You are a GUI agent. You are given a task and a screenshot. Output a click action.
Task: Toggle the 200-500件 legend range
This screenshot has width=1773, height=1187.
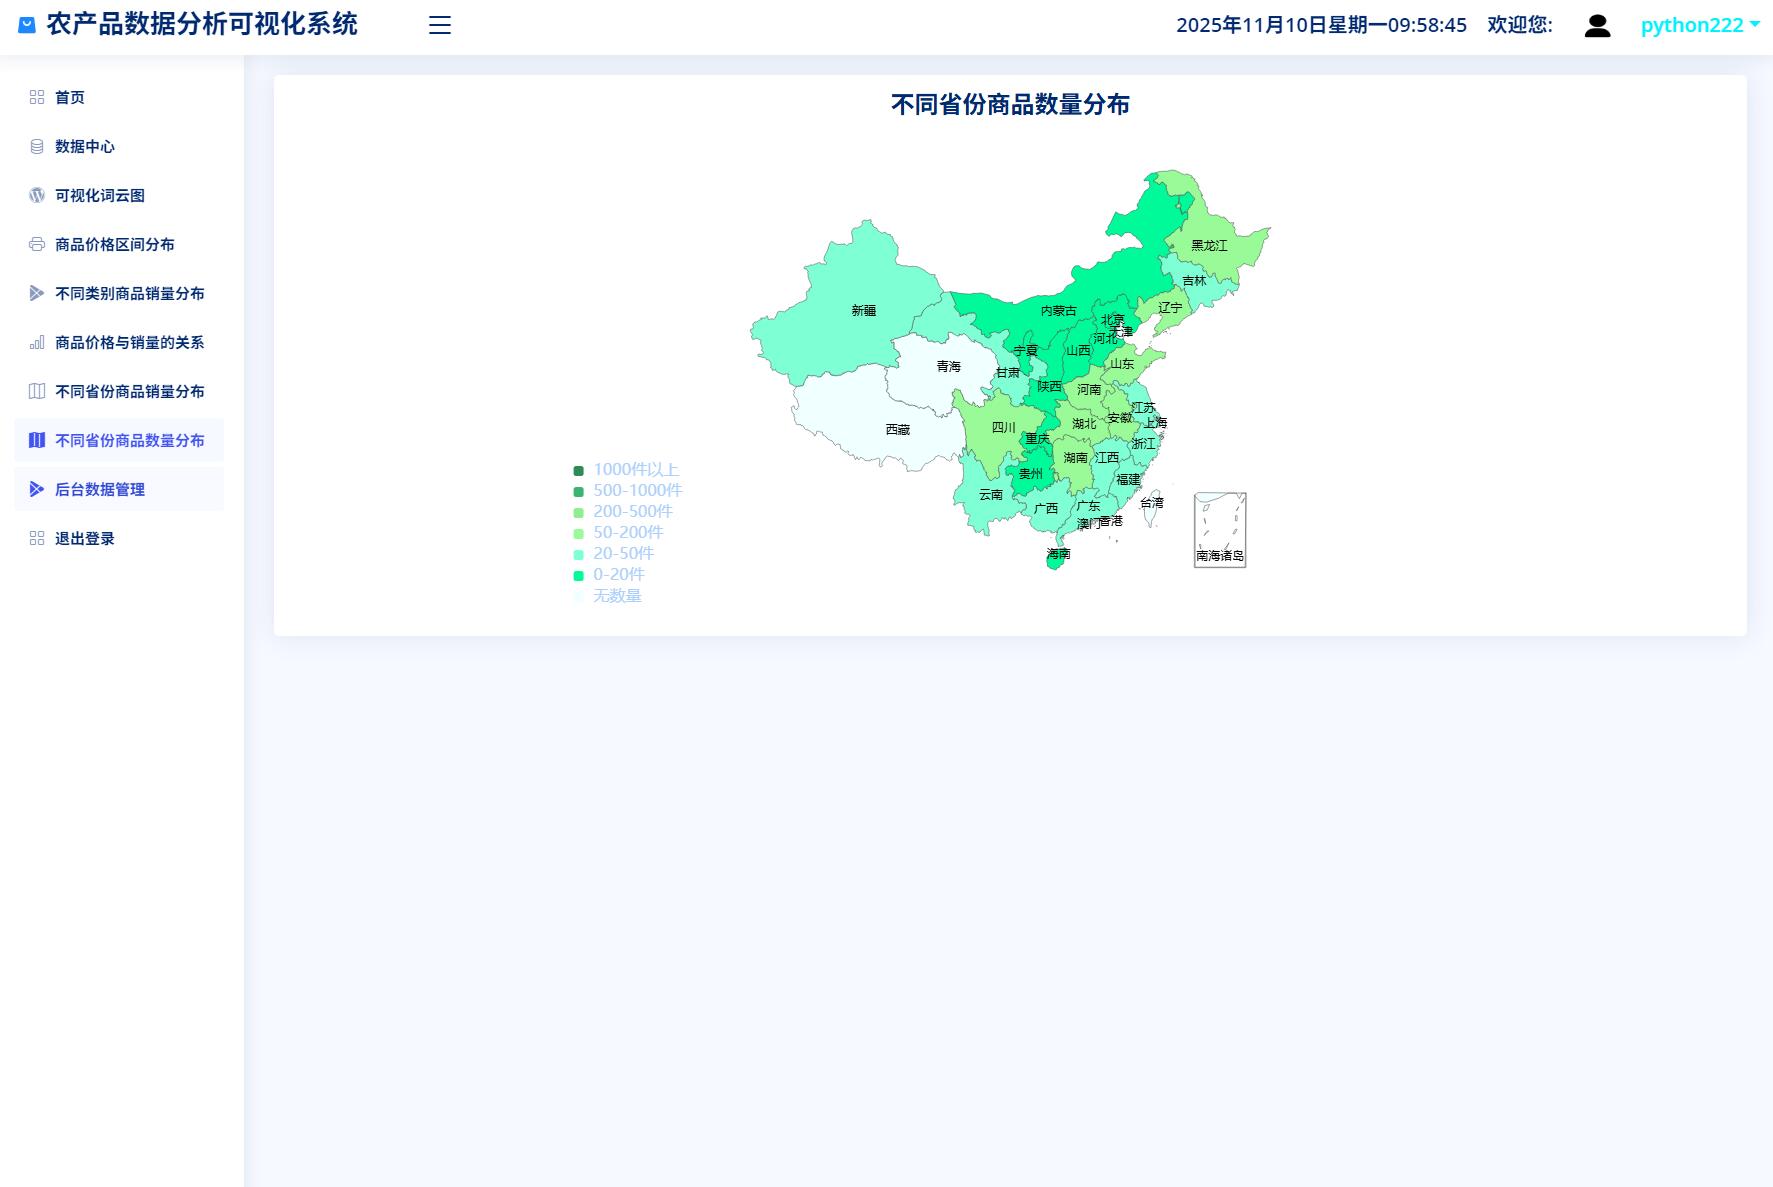(623, 512)
